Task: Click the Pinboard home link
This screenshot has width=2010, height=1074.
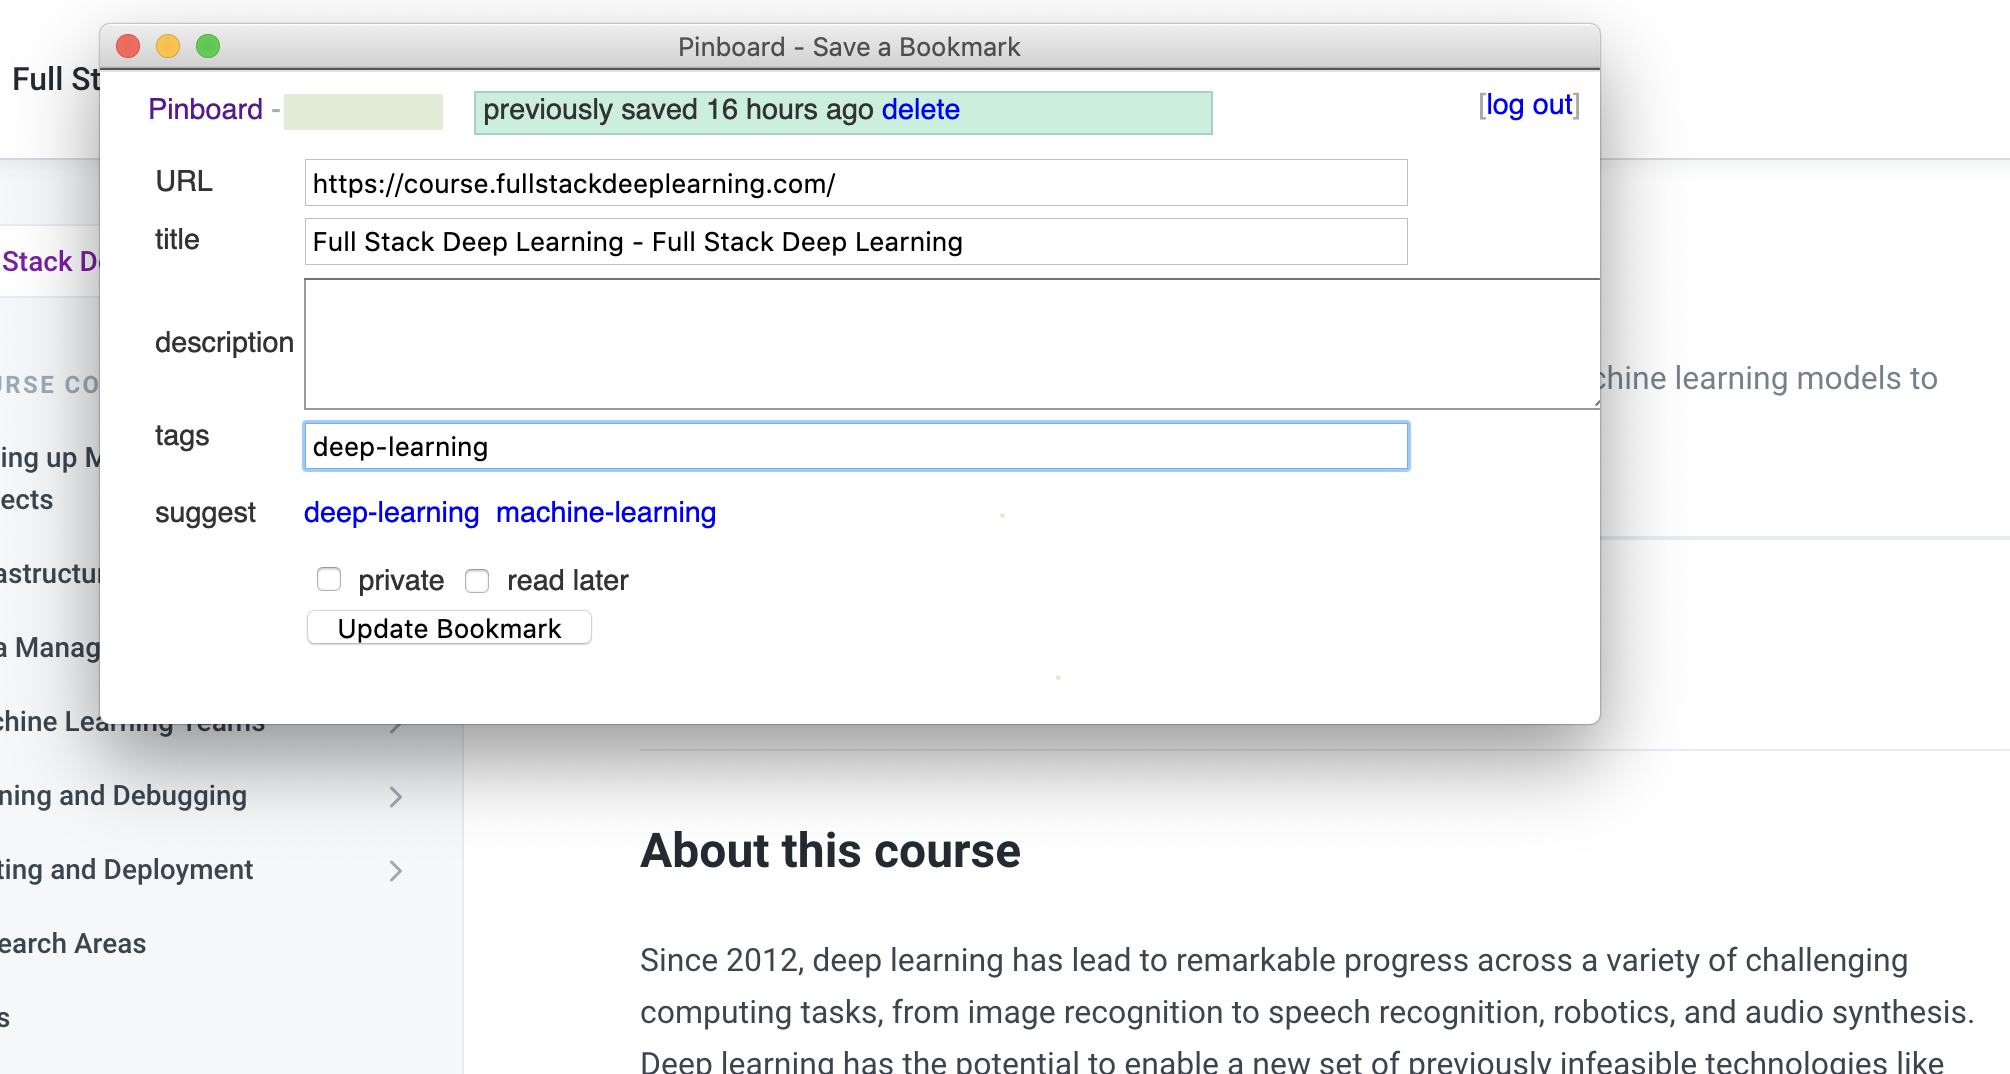Action: [x=205, y=109]
